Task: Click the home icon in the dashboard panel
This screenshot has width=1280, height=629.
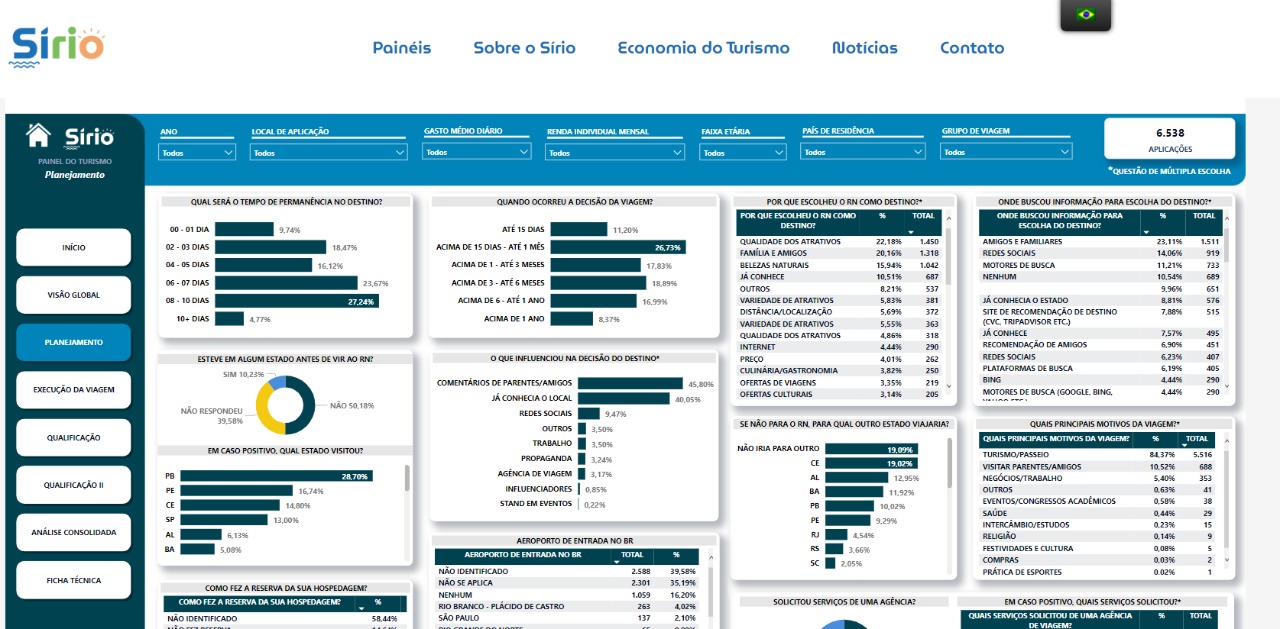Action: point(39,134)
